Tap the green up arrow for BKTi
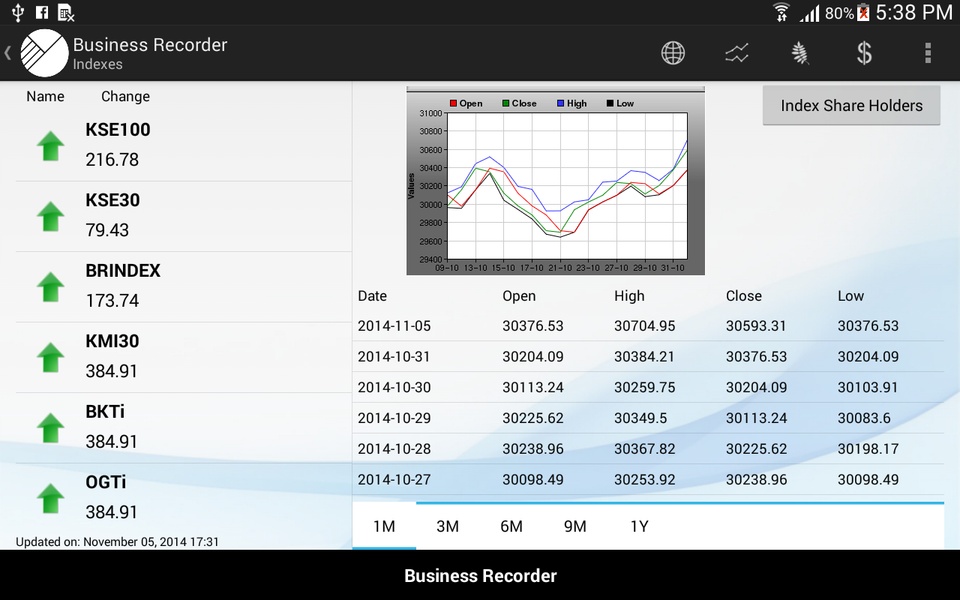 tap(50, 427)
